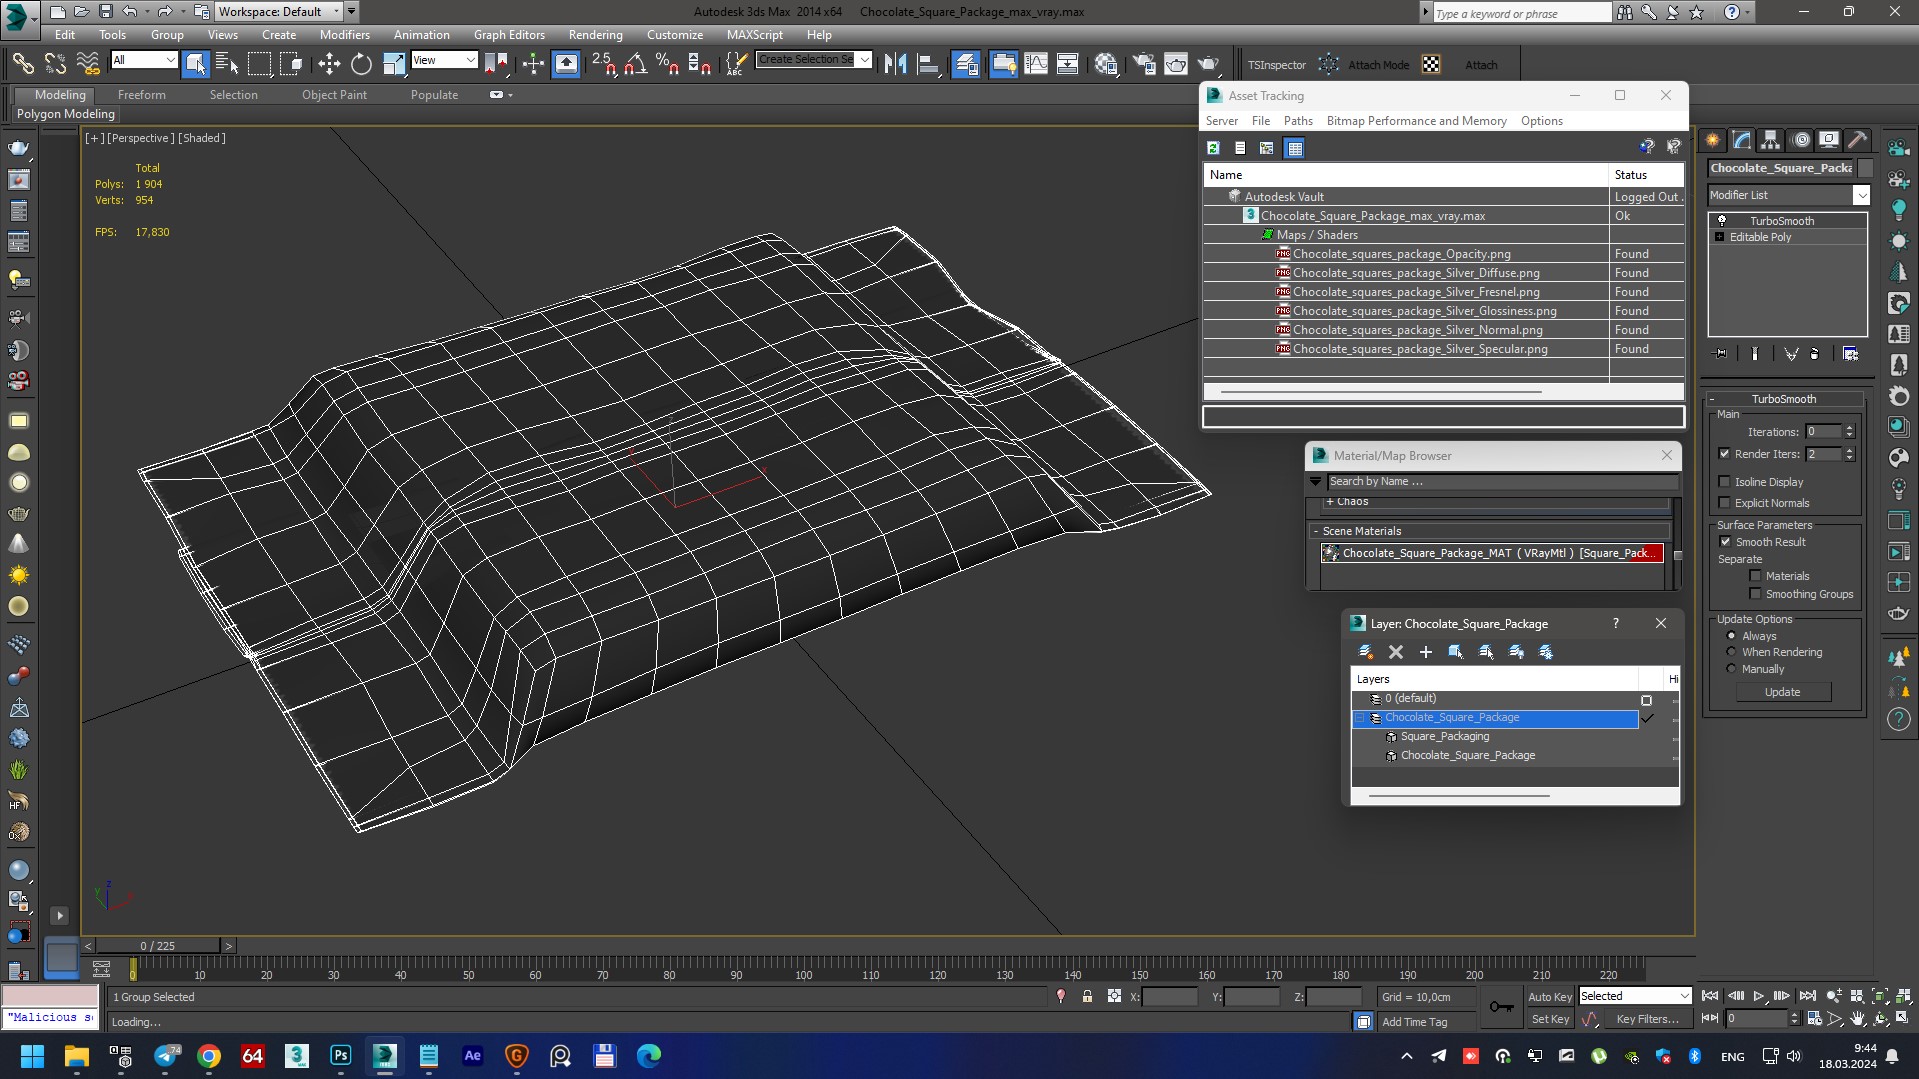Switch to Freeform ribbon tab

click(142, 95)
